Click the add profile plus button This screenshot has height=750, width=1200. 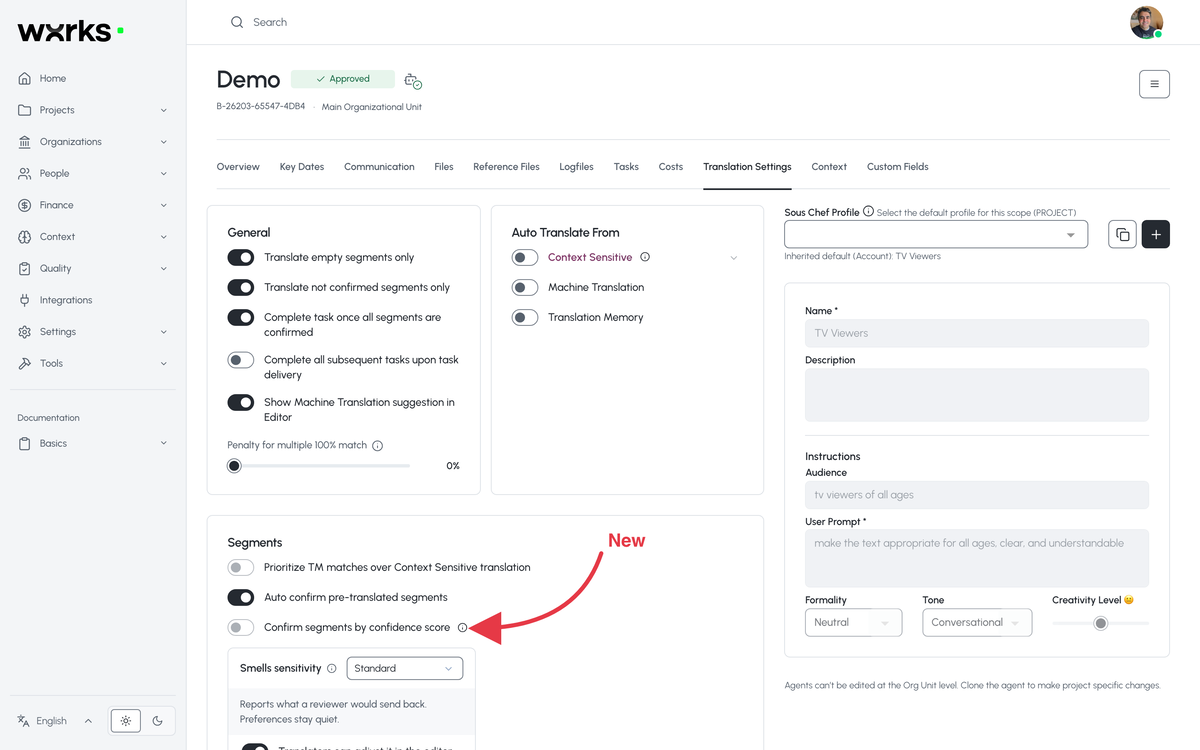coord(1156,234)
